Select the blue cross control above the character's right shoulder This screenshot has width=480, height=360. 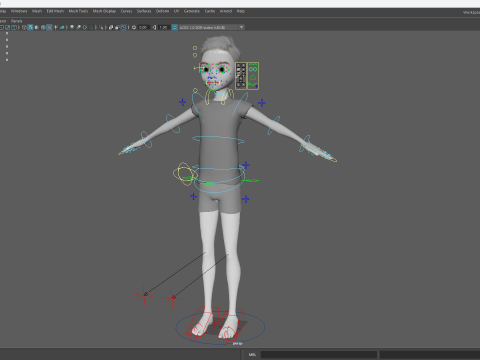(x=182, y=102)
